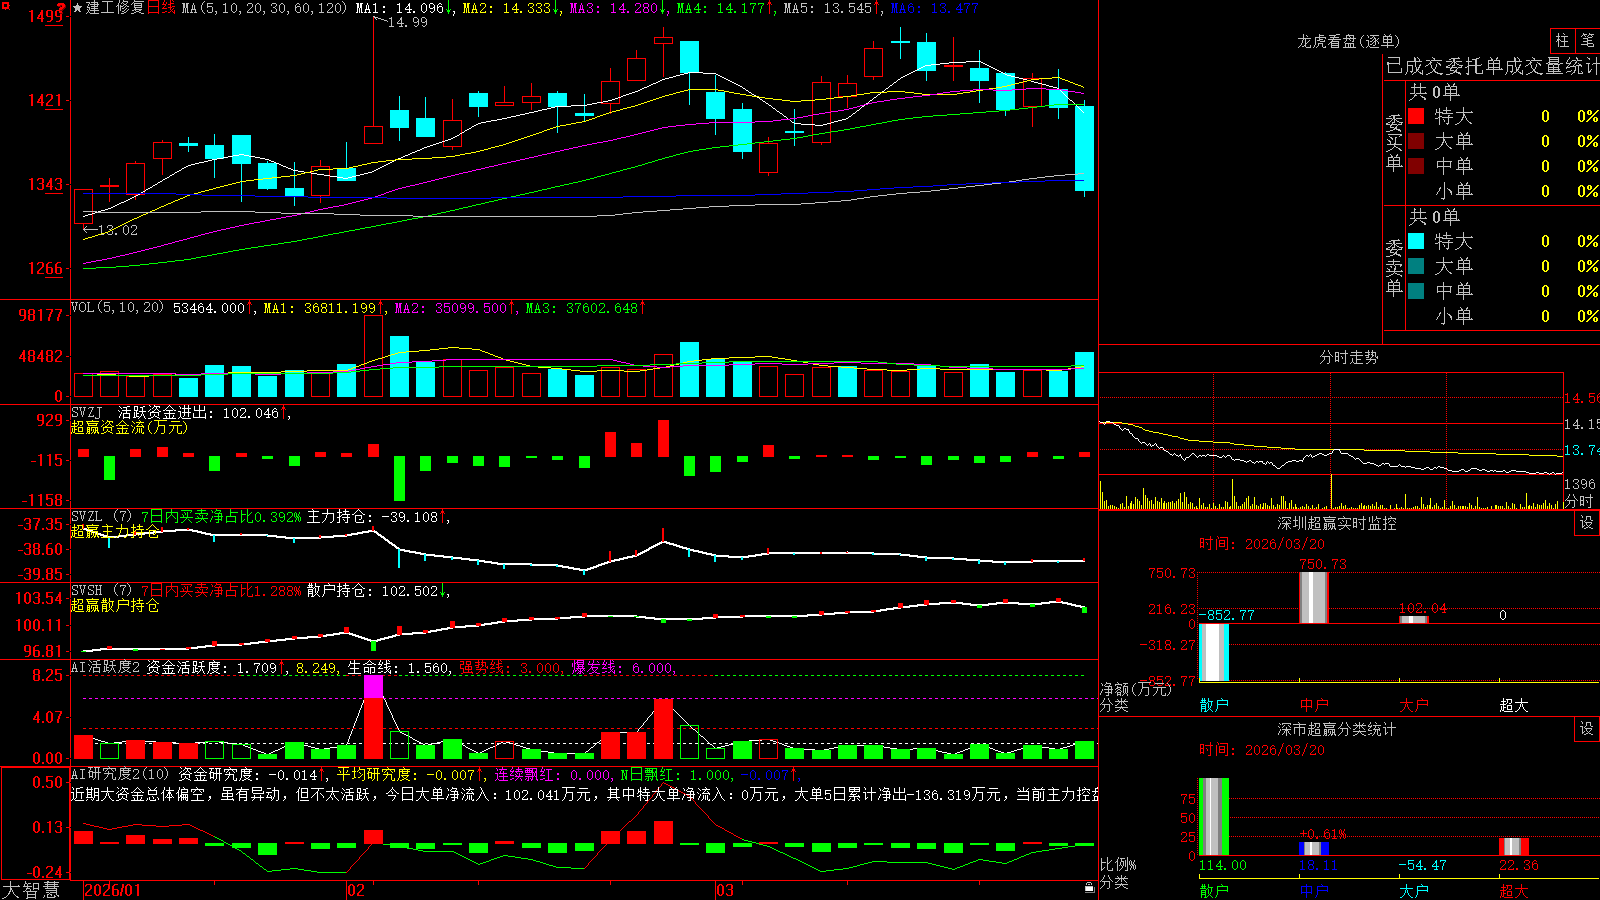The height and width of the screenshot is (900, 1600).
Task: Click the 1421 price axis label
Action: click(x=44, y=100)
